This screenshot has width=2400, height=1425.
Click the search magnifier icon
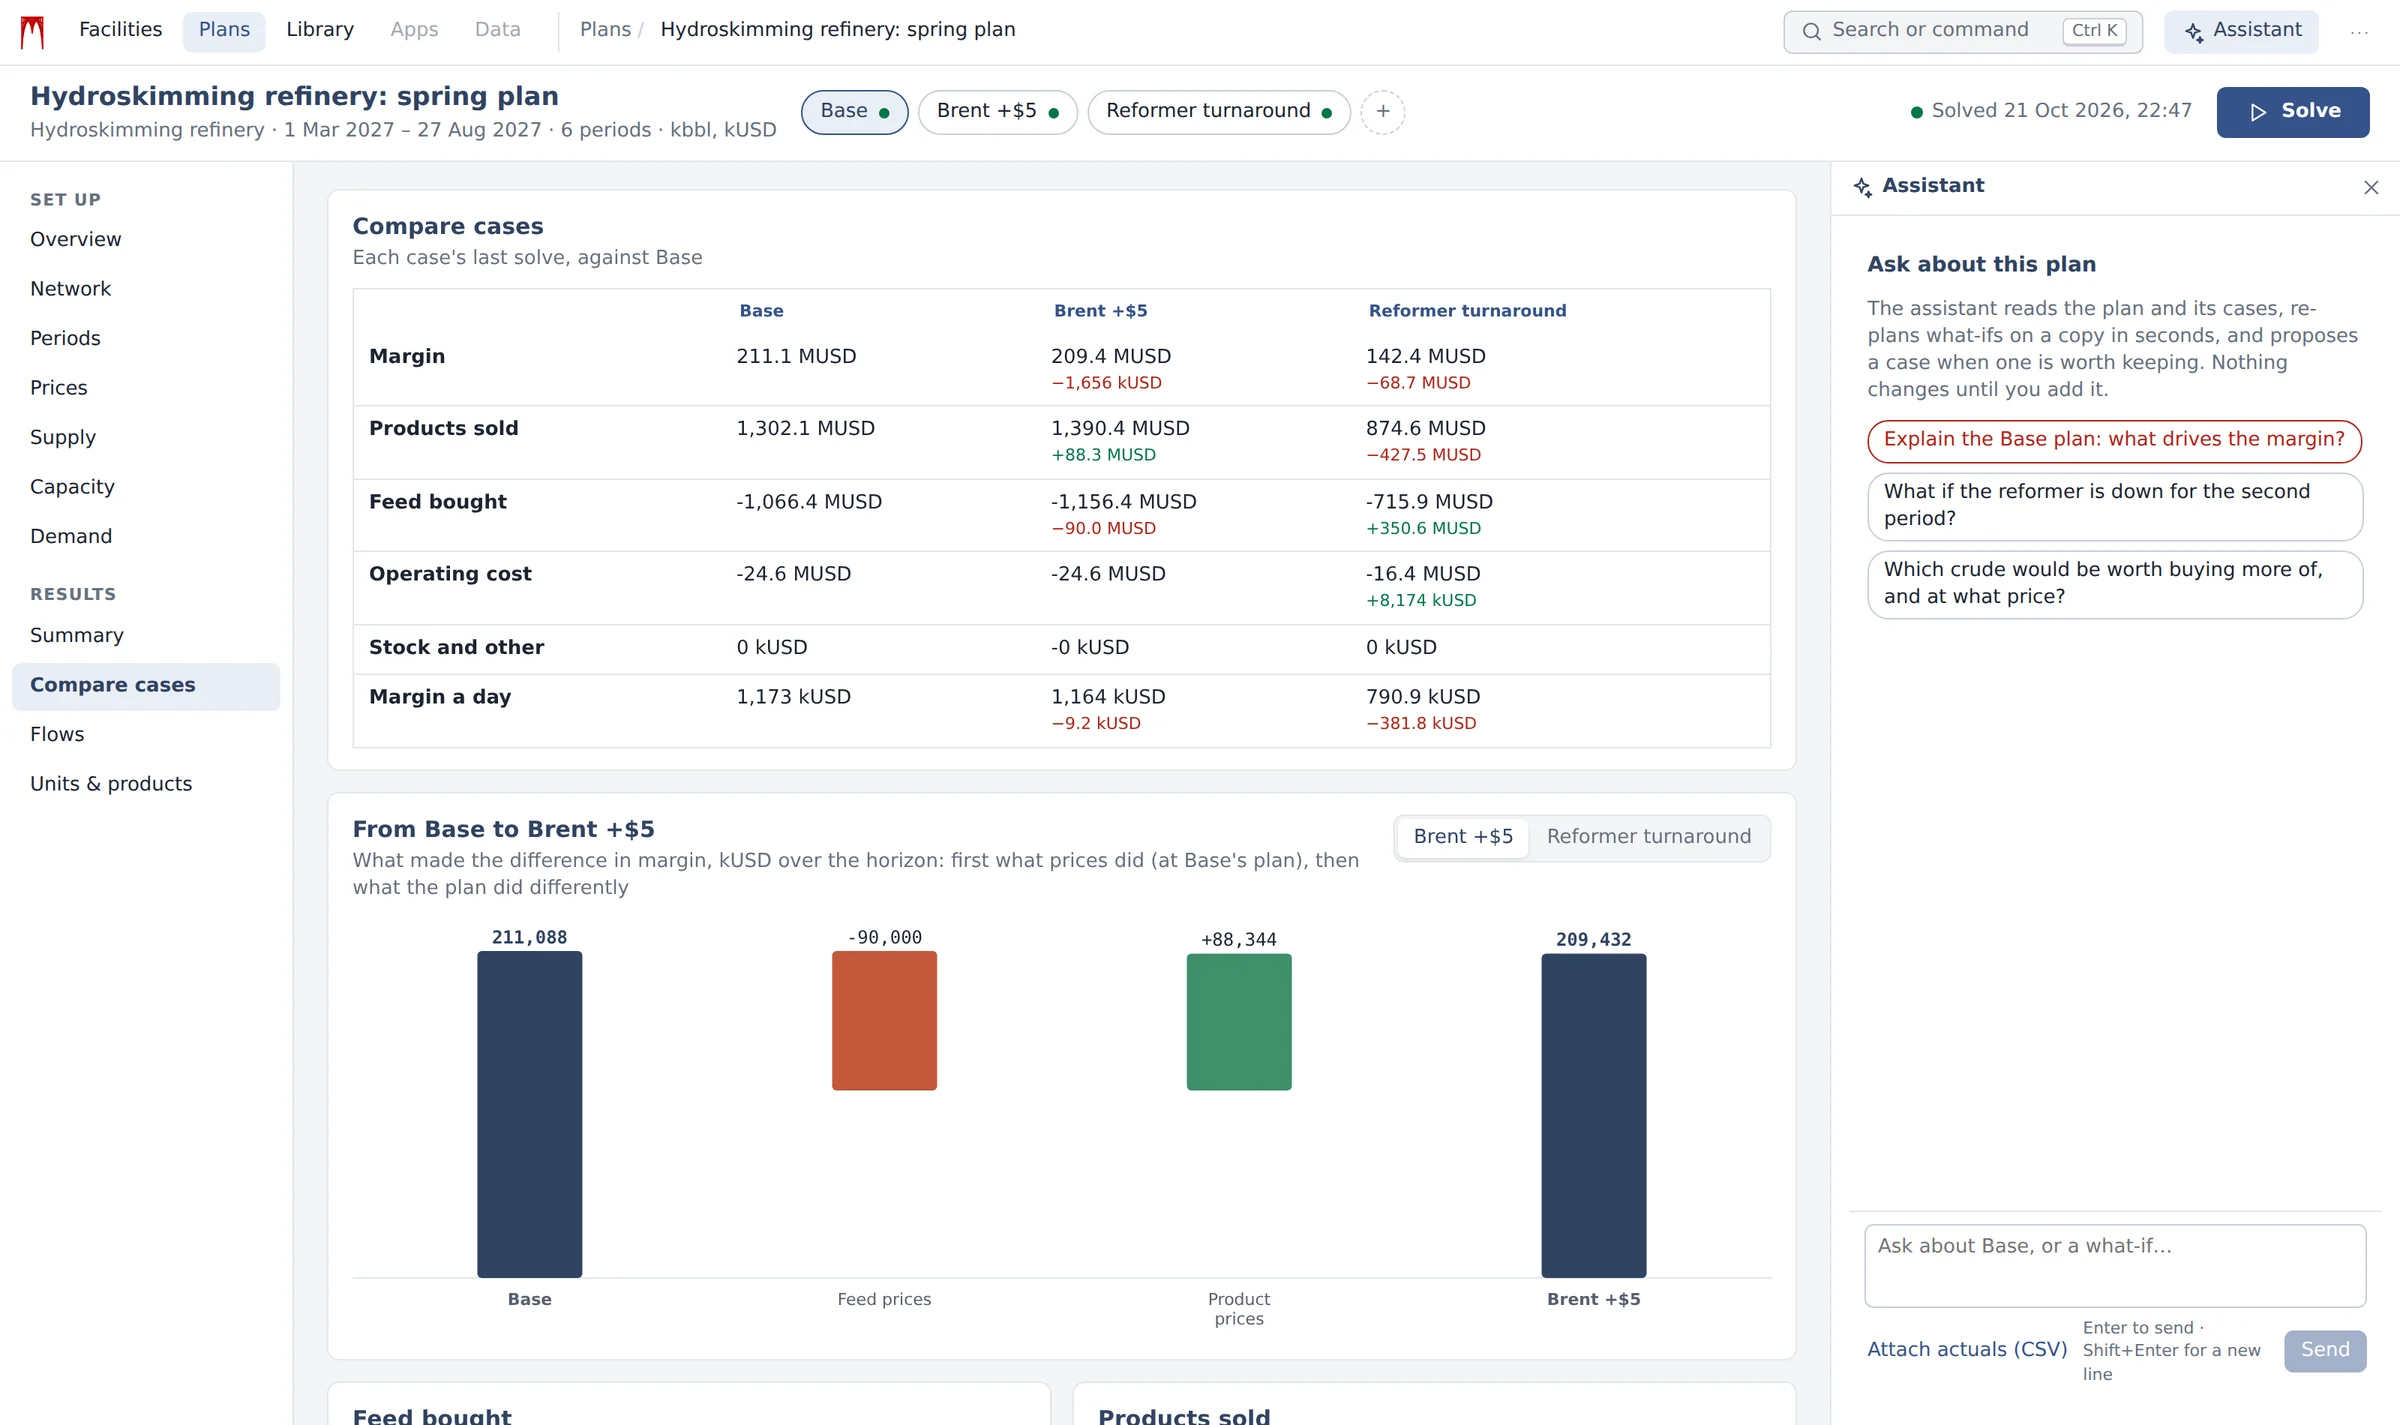click(1811, 31)
